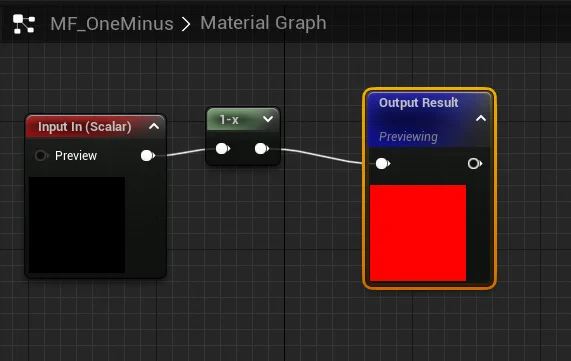Click the input pin of the 1-x node

click(223, 149)
